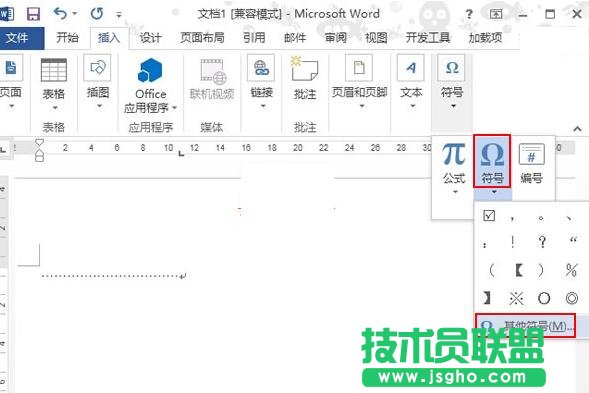Viewport: 589px width, 393px height.
Task: Switch to the 设计 (Design) tab
Action: coord(150,38)
